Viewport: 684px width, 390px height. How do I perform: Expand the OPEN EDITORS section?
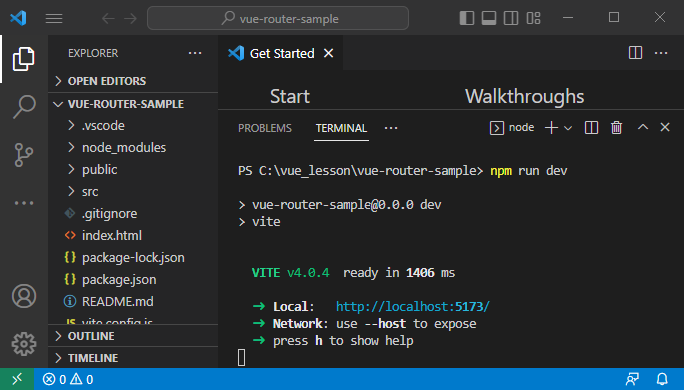133,81
